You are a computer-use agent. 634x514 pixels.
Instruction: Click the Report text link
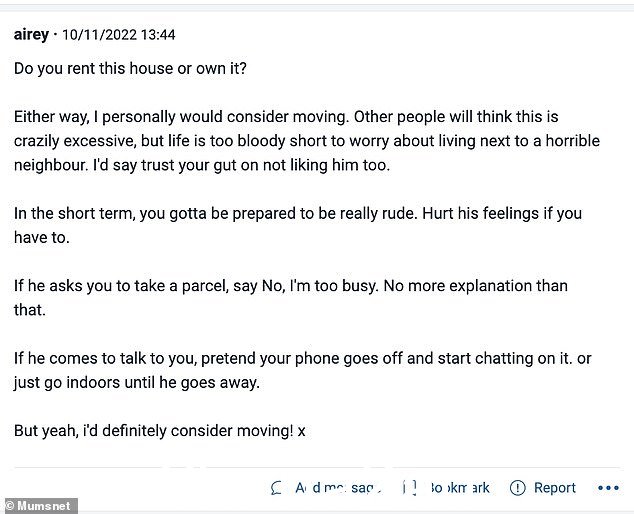pyautogui.click(x=554, y=488)
